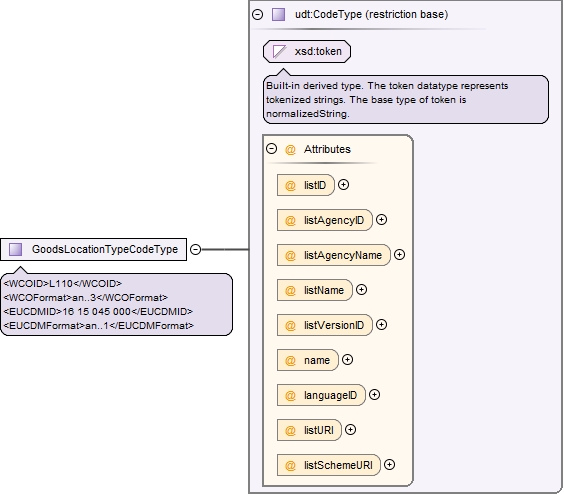Select the GoodsLocationTypeCodeType label

coord(105,249)
